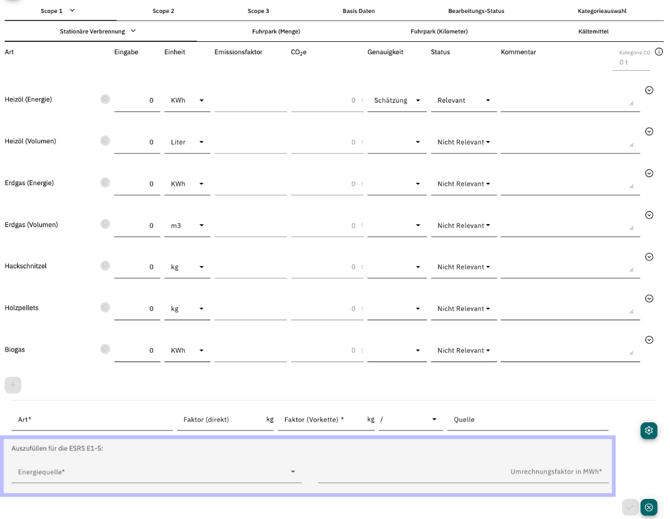The height and width of the screenshot is (519, 670).
Task: Open the Kategorieauswahl tab
Action: 602,11
